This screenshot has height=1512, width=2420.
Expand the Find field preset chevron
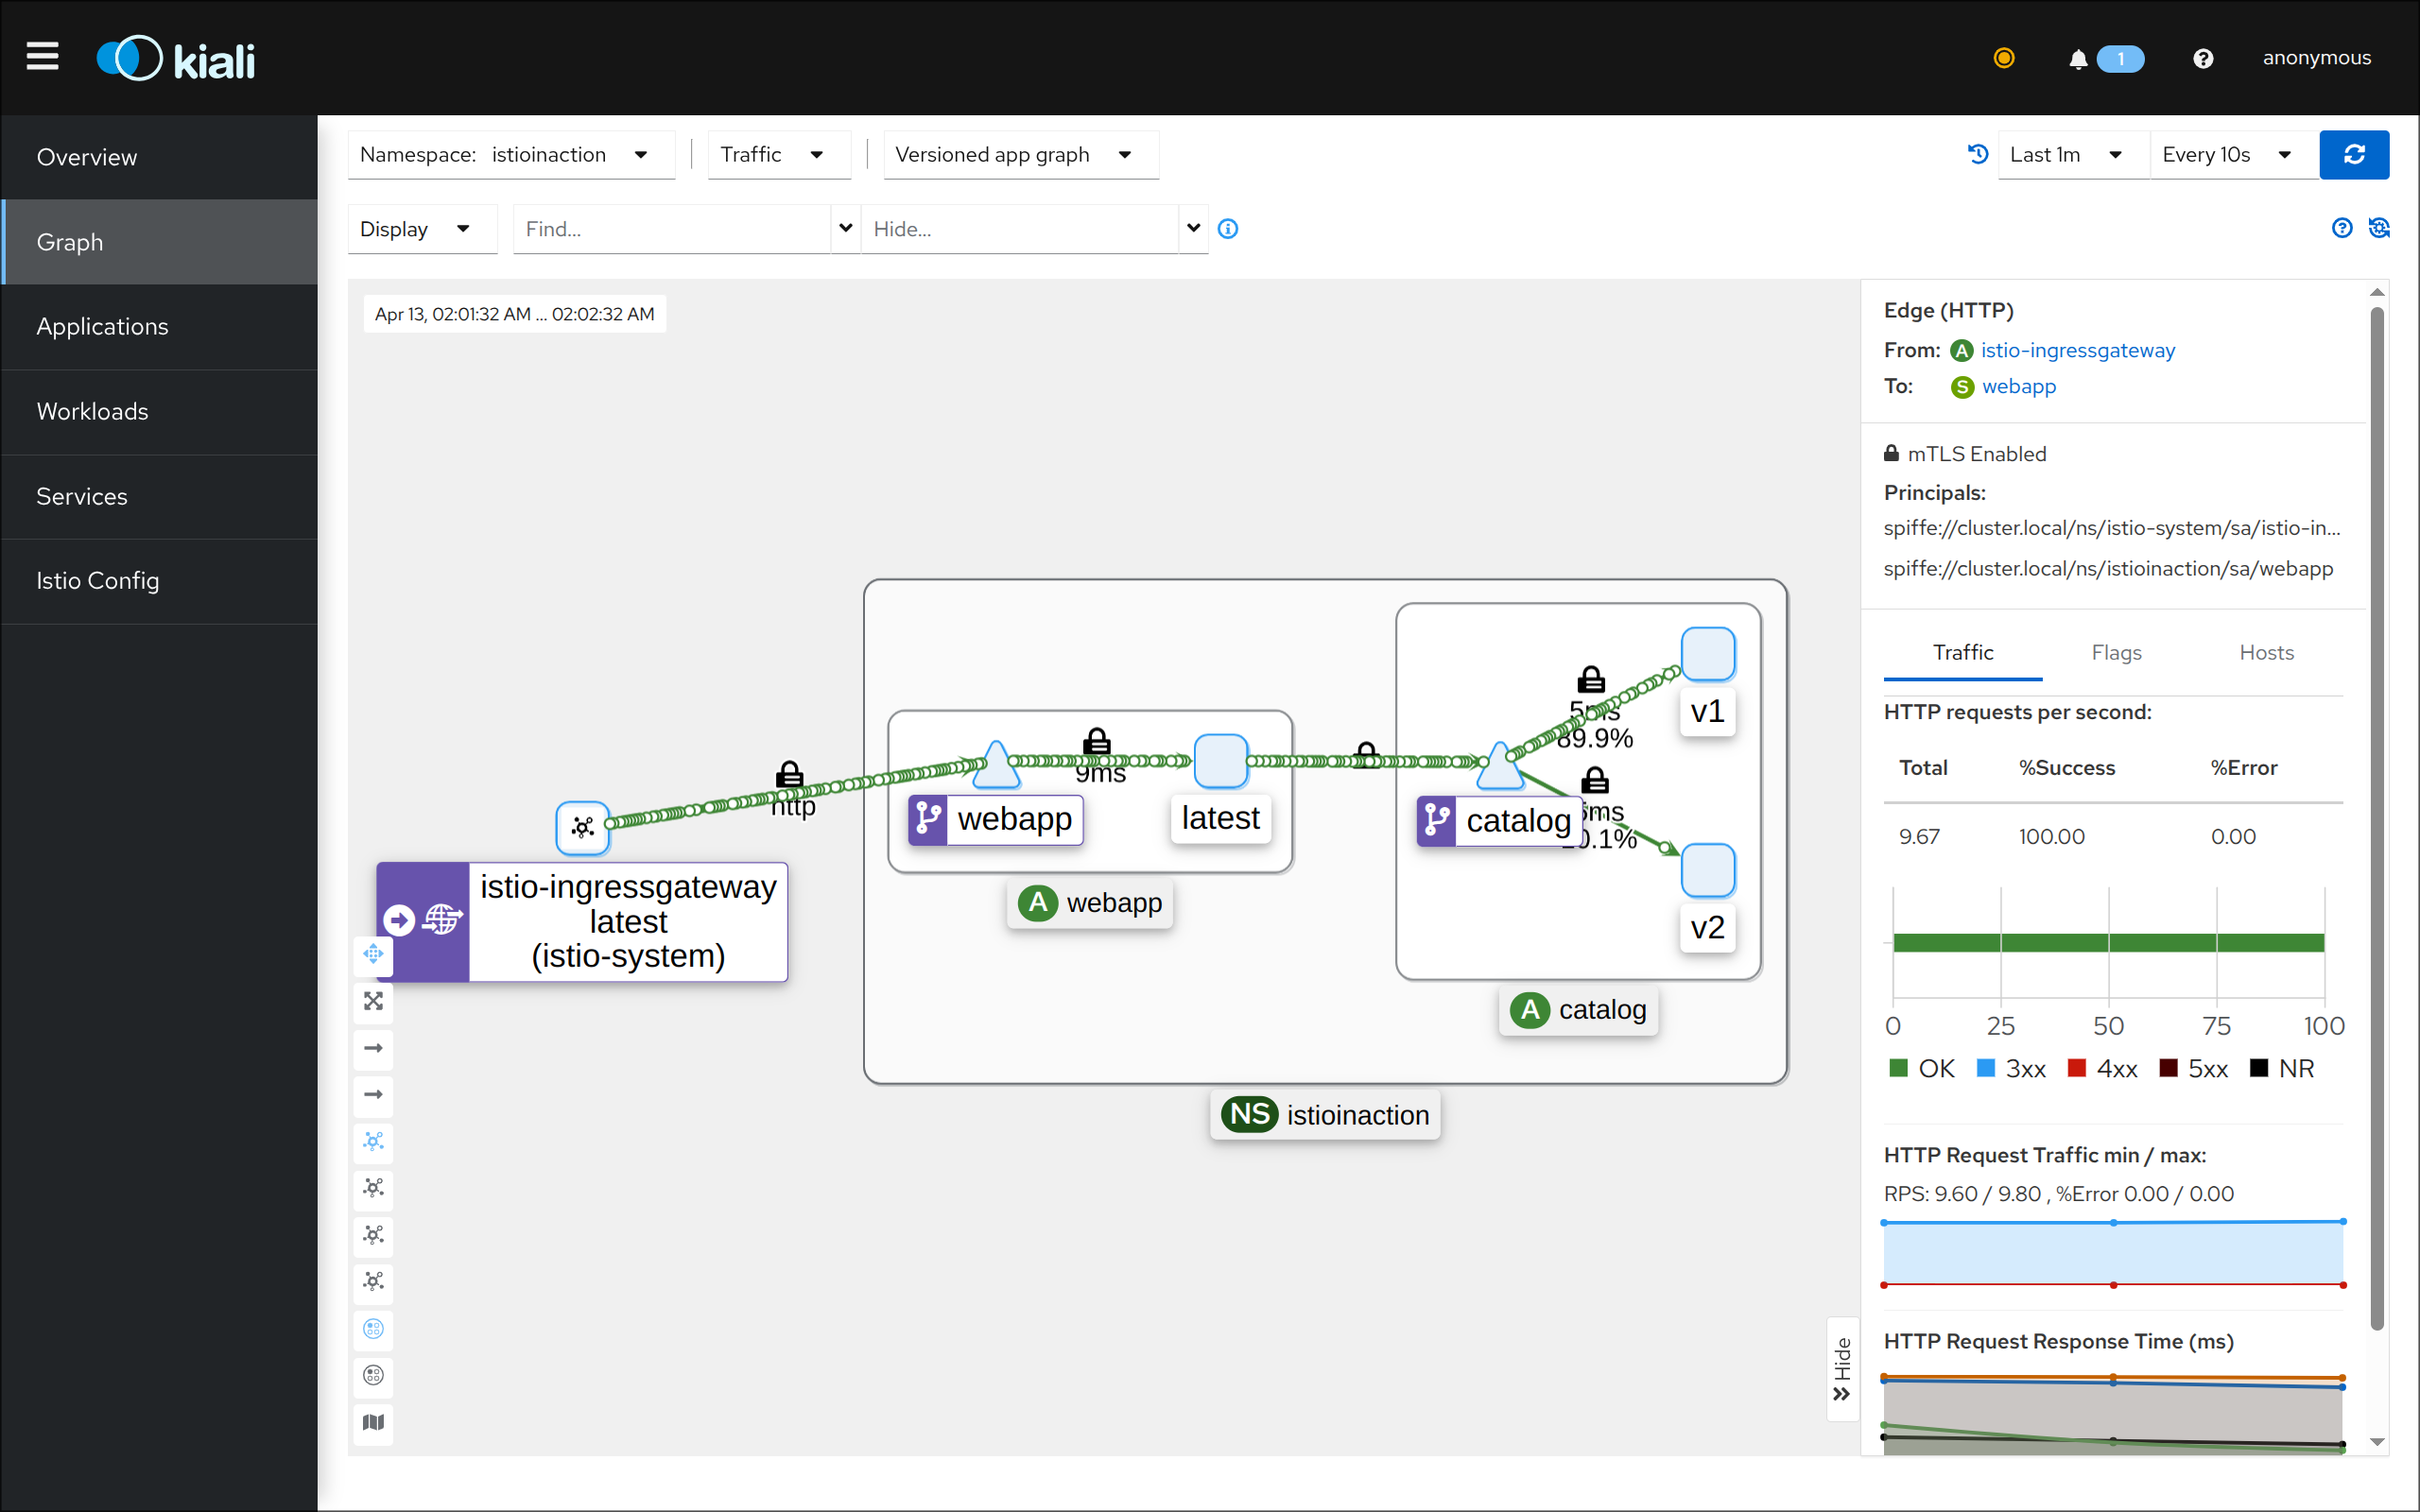click(846, 229)
